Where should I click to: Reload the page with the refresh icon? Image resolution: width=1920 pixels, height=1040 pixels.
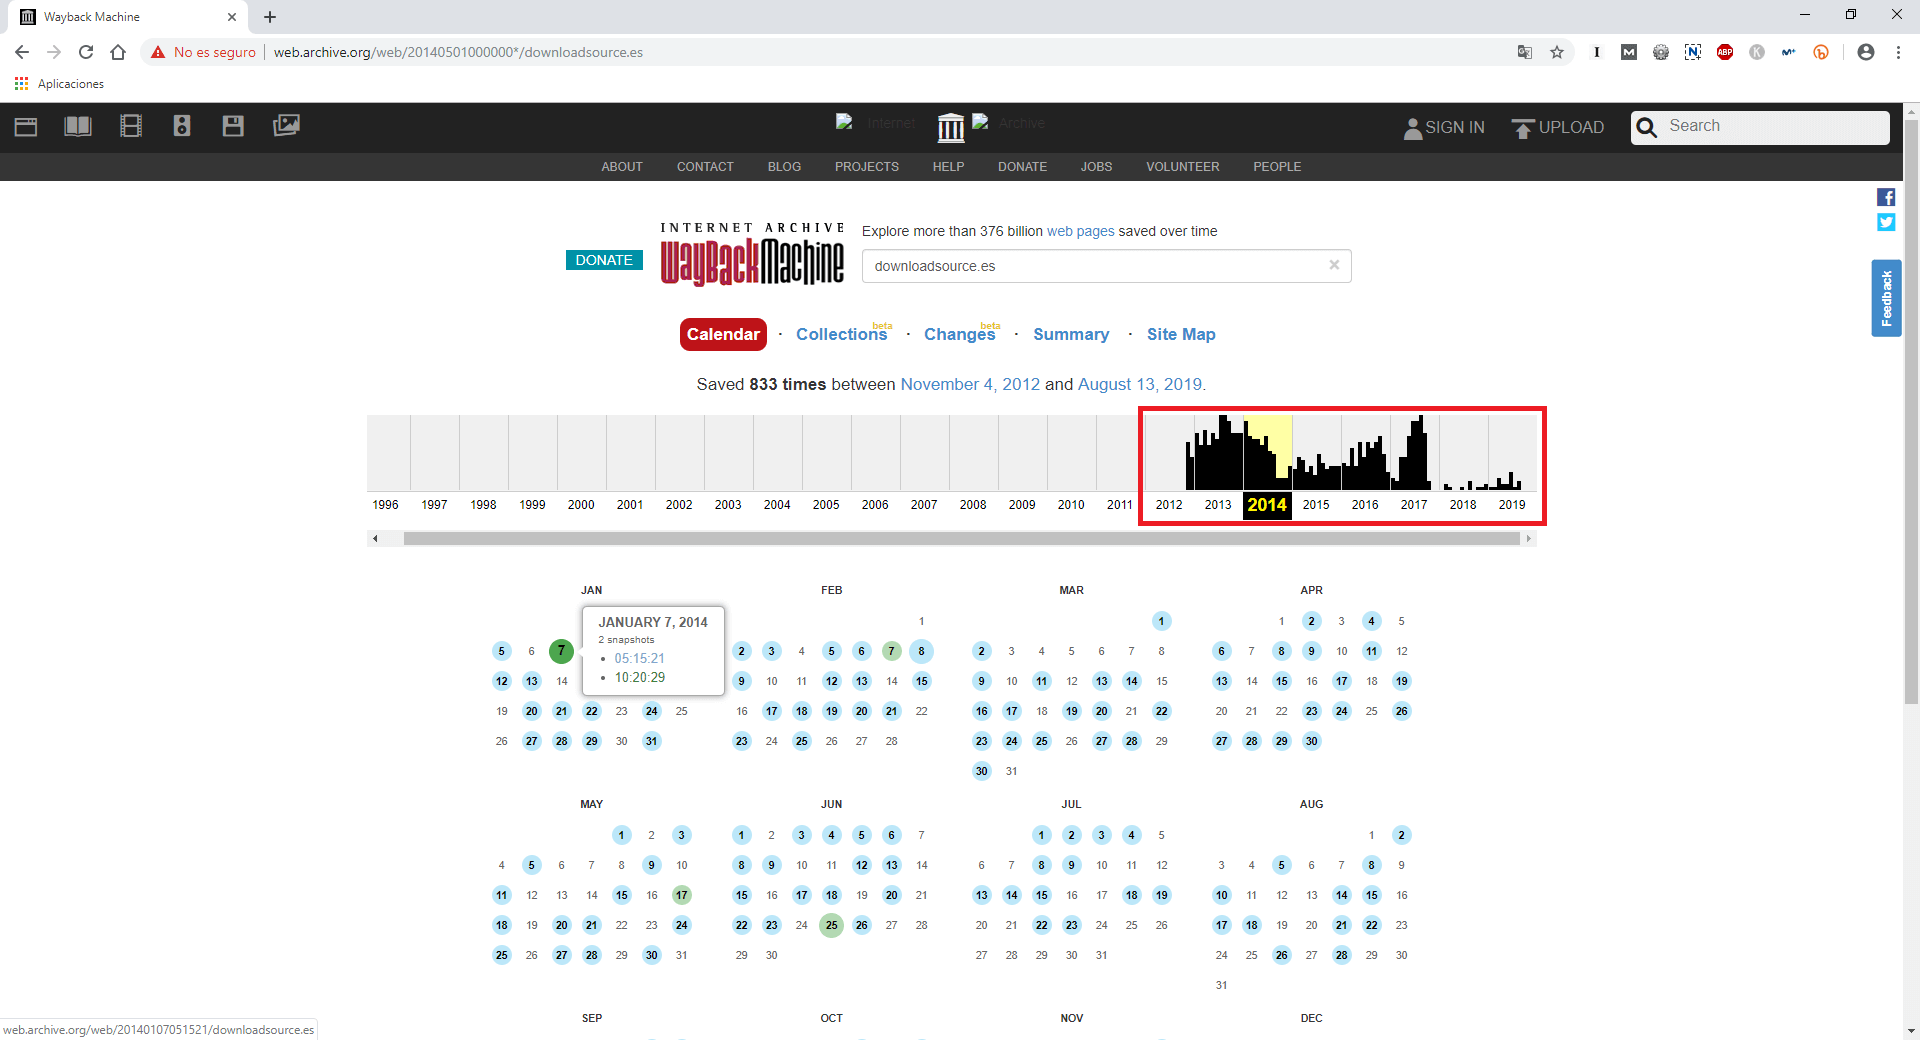(86, 52)
